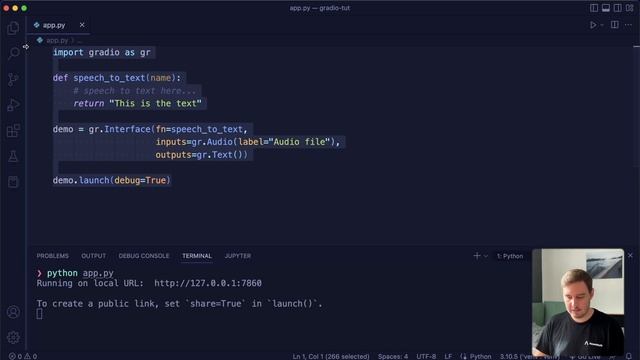Select the app.py editor tab
Viewport: 640px width, 360px height.
(x=59, y=25)
